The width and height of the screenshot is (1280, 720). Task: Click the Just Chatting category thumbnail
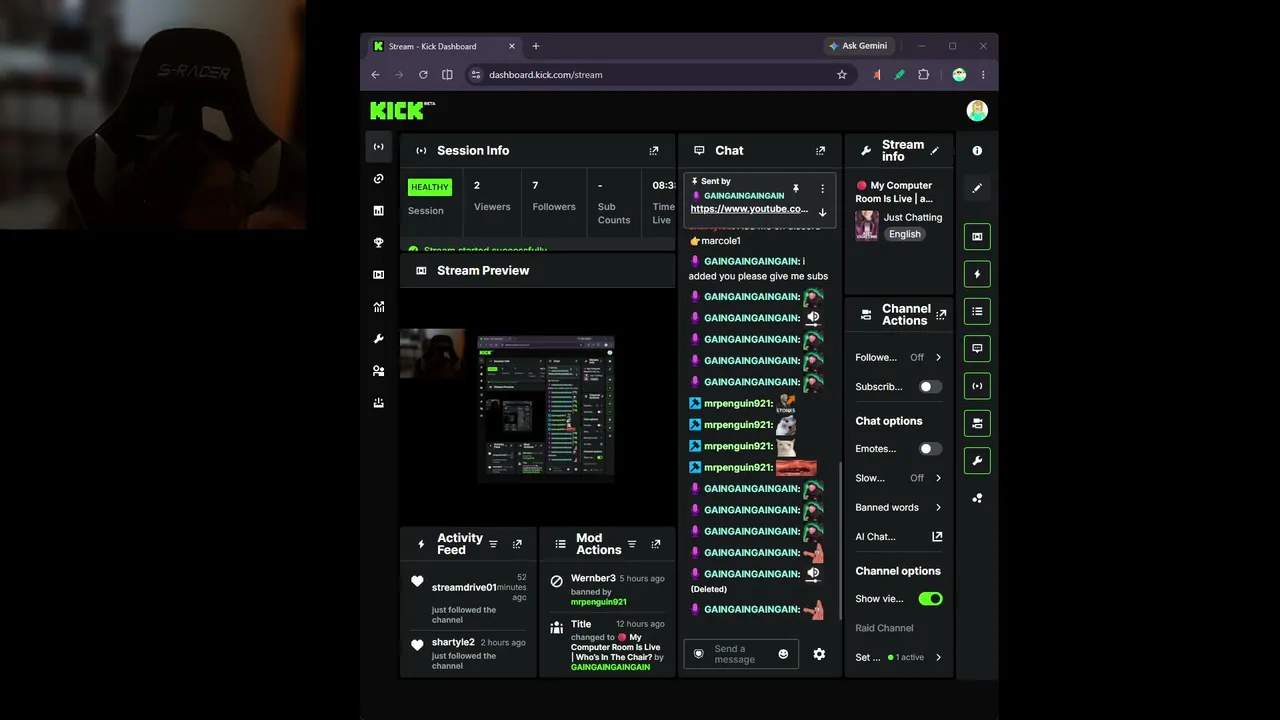pyautogui.click(x=867, y=225)
